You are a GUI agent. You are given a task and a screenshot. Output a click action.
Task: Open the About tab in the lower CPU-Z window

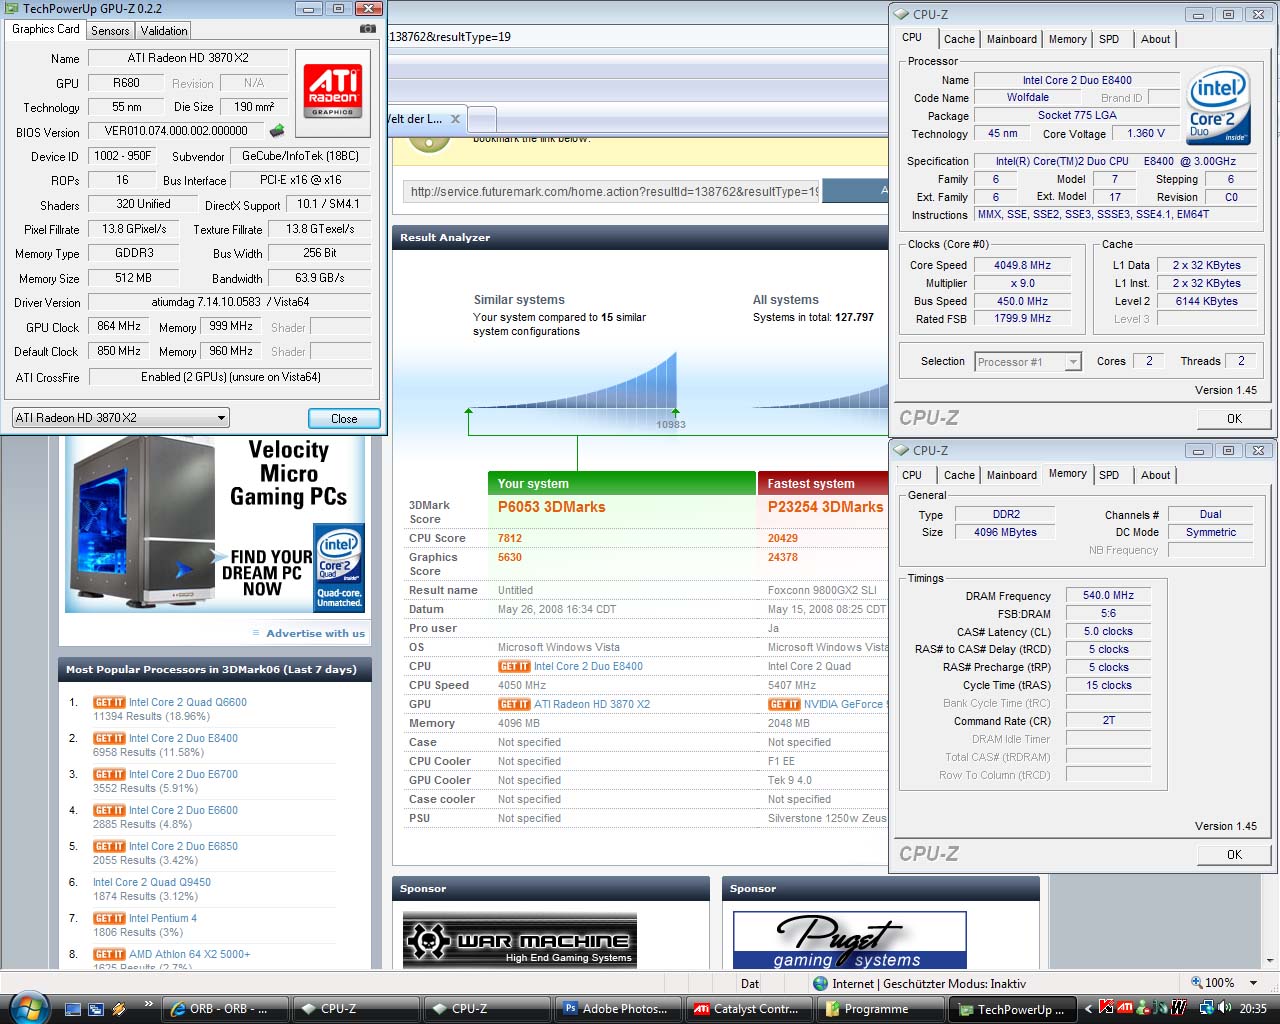click(x=1155, y=475)
